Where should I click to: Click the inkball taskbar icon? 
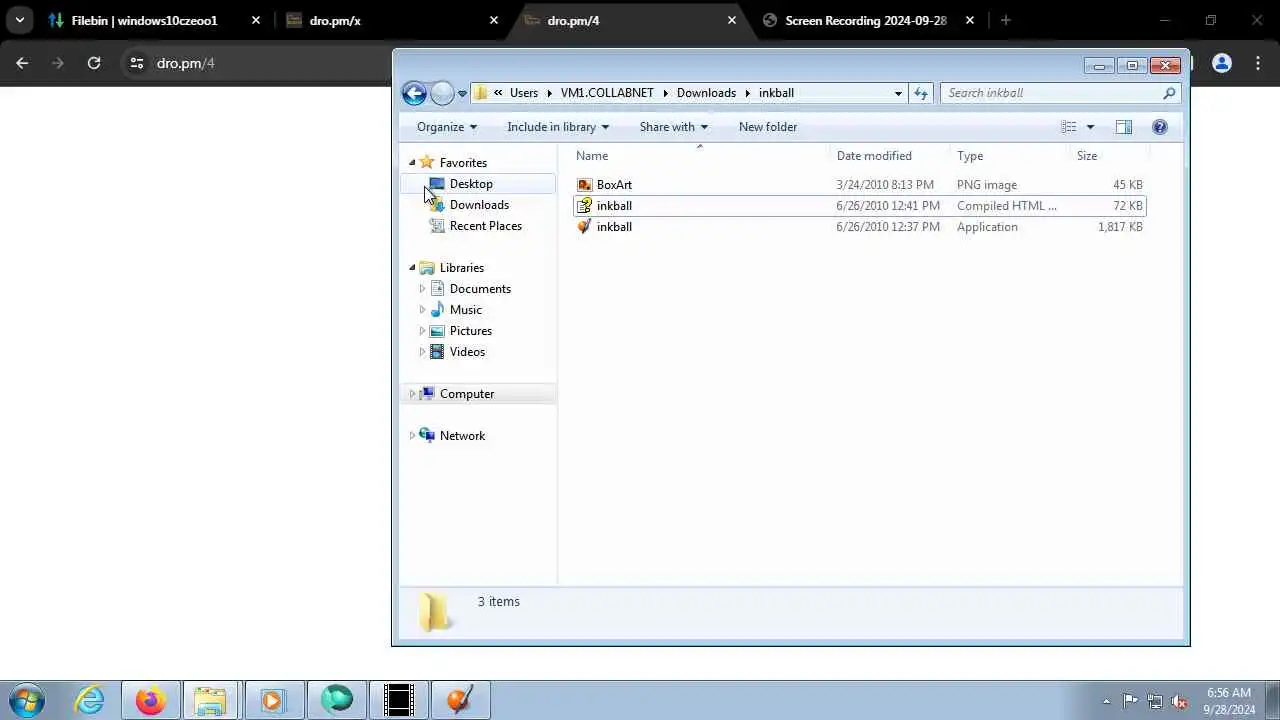(x=461, y=700)
